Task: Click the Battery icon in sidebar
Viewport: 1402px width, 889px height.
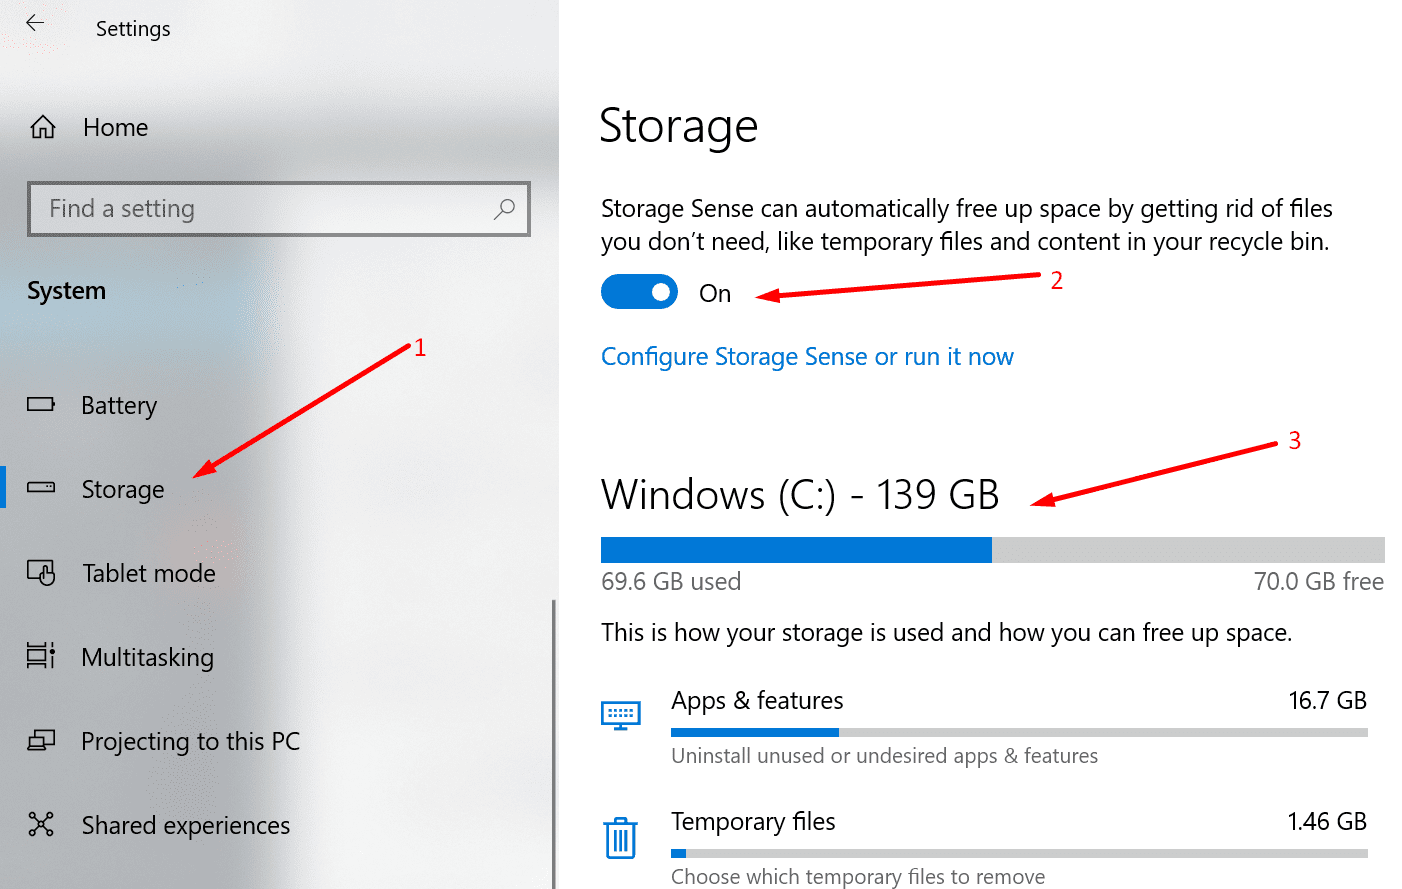Action: pyautogui.click(x=41, y=405)
